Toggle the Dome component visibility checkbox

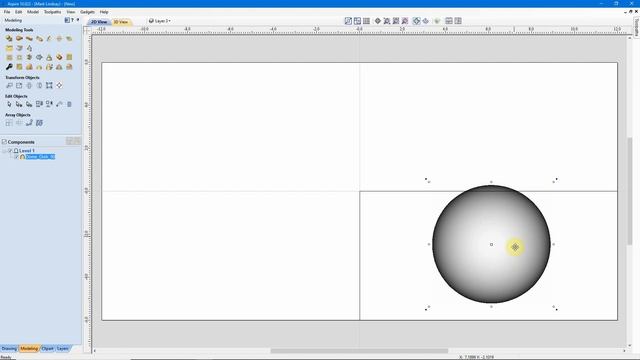[17, 157]
